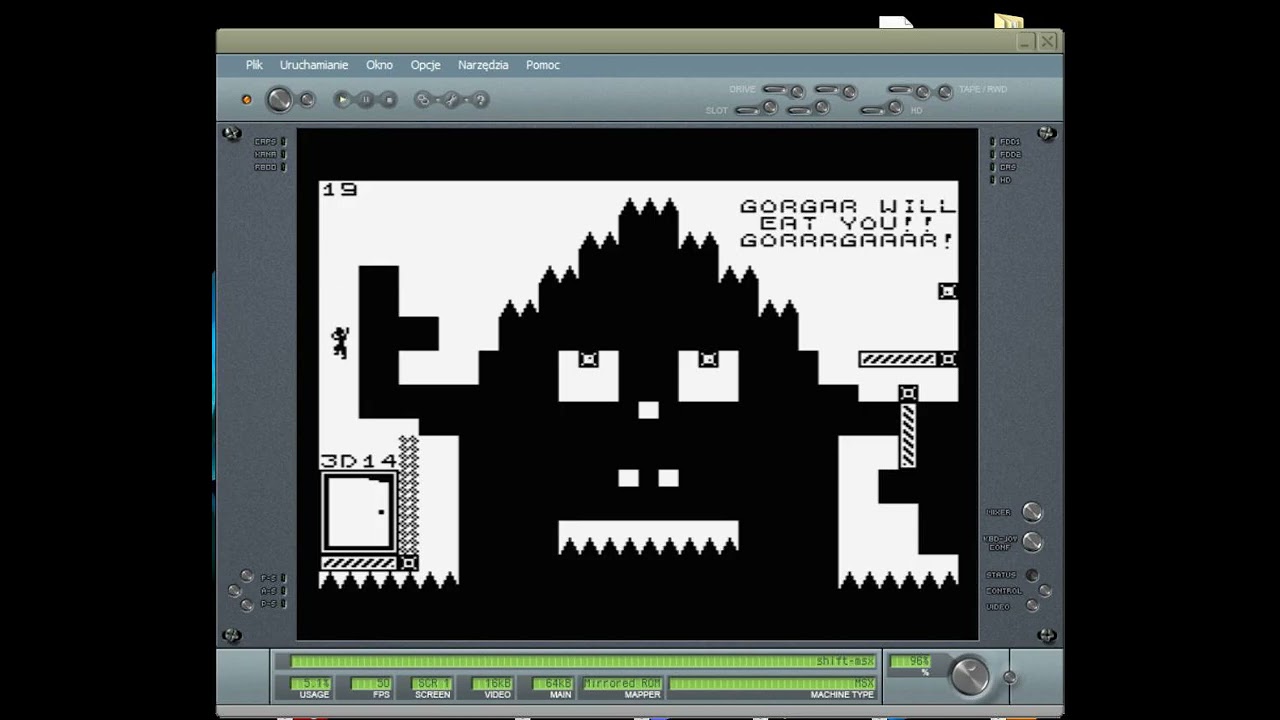Click the VIDEO memory readout 16kB
This screenshot has height=720, width=1280.
492,684
